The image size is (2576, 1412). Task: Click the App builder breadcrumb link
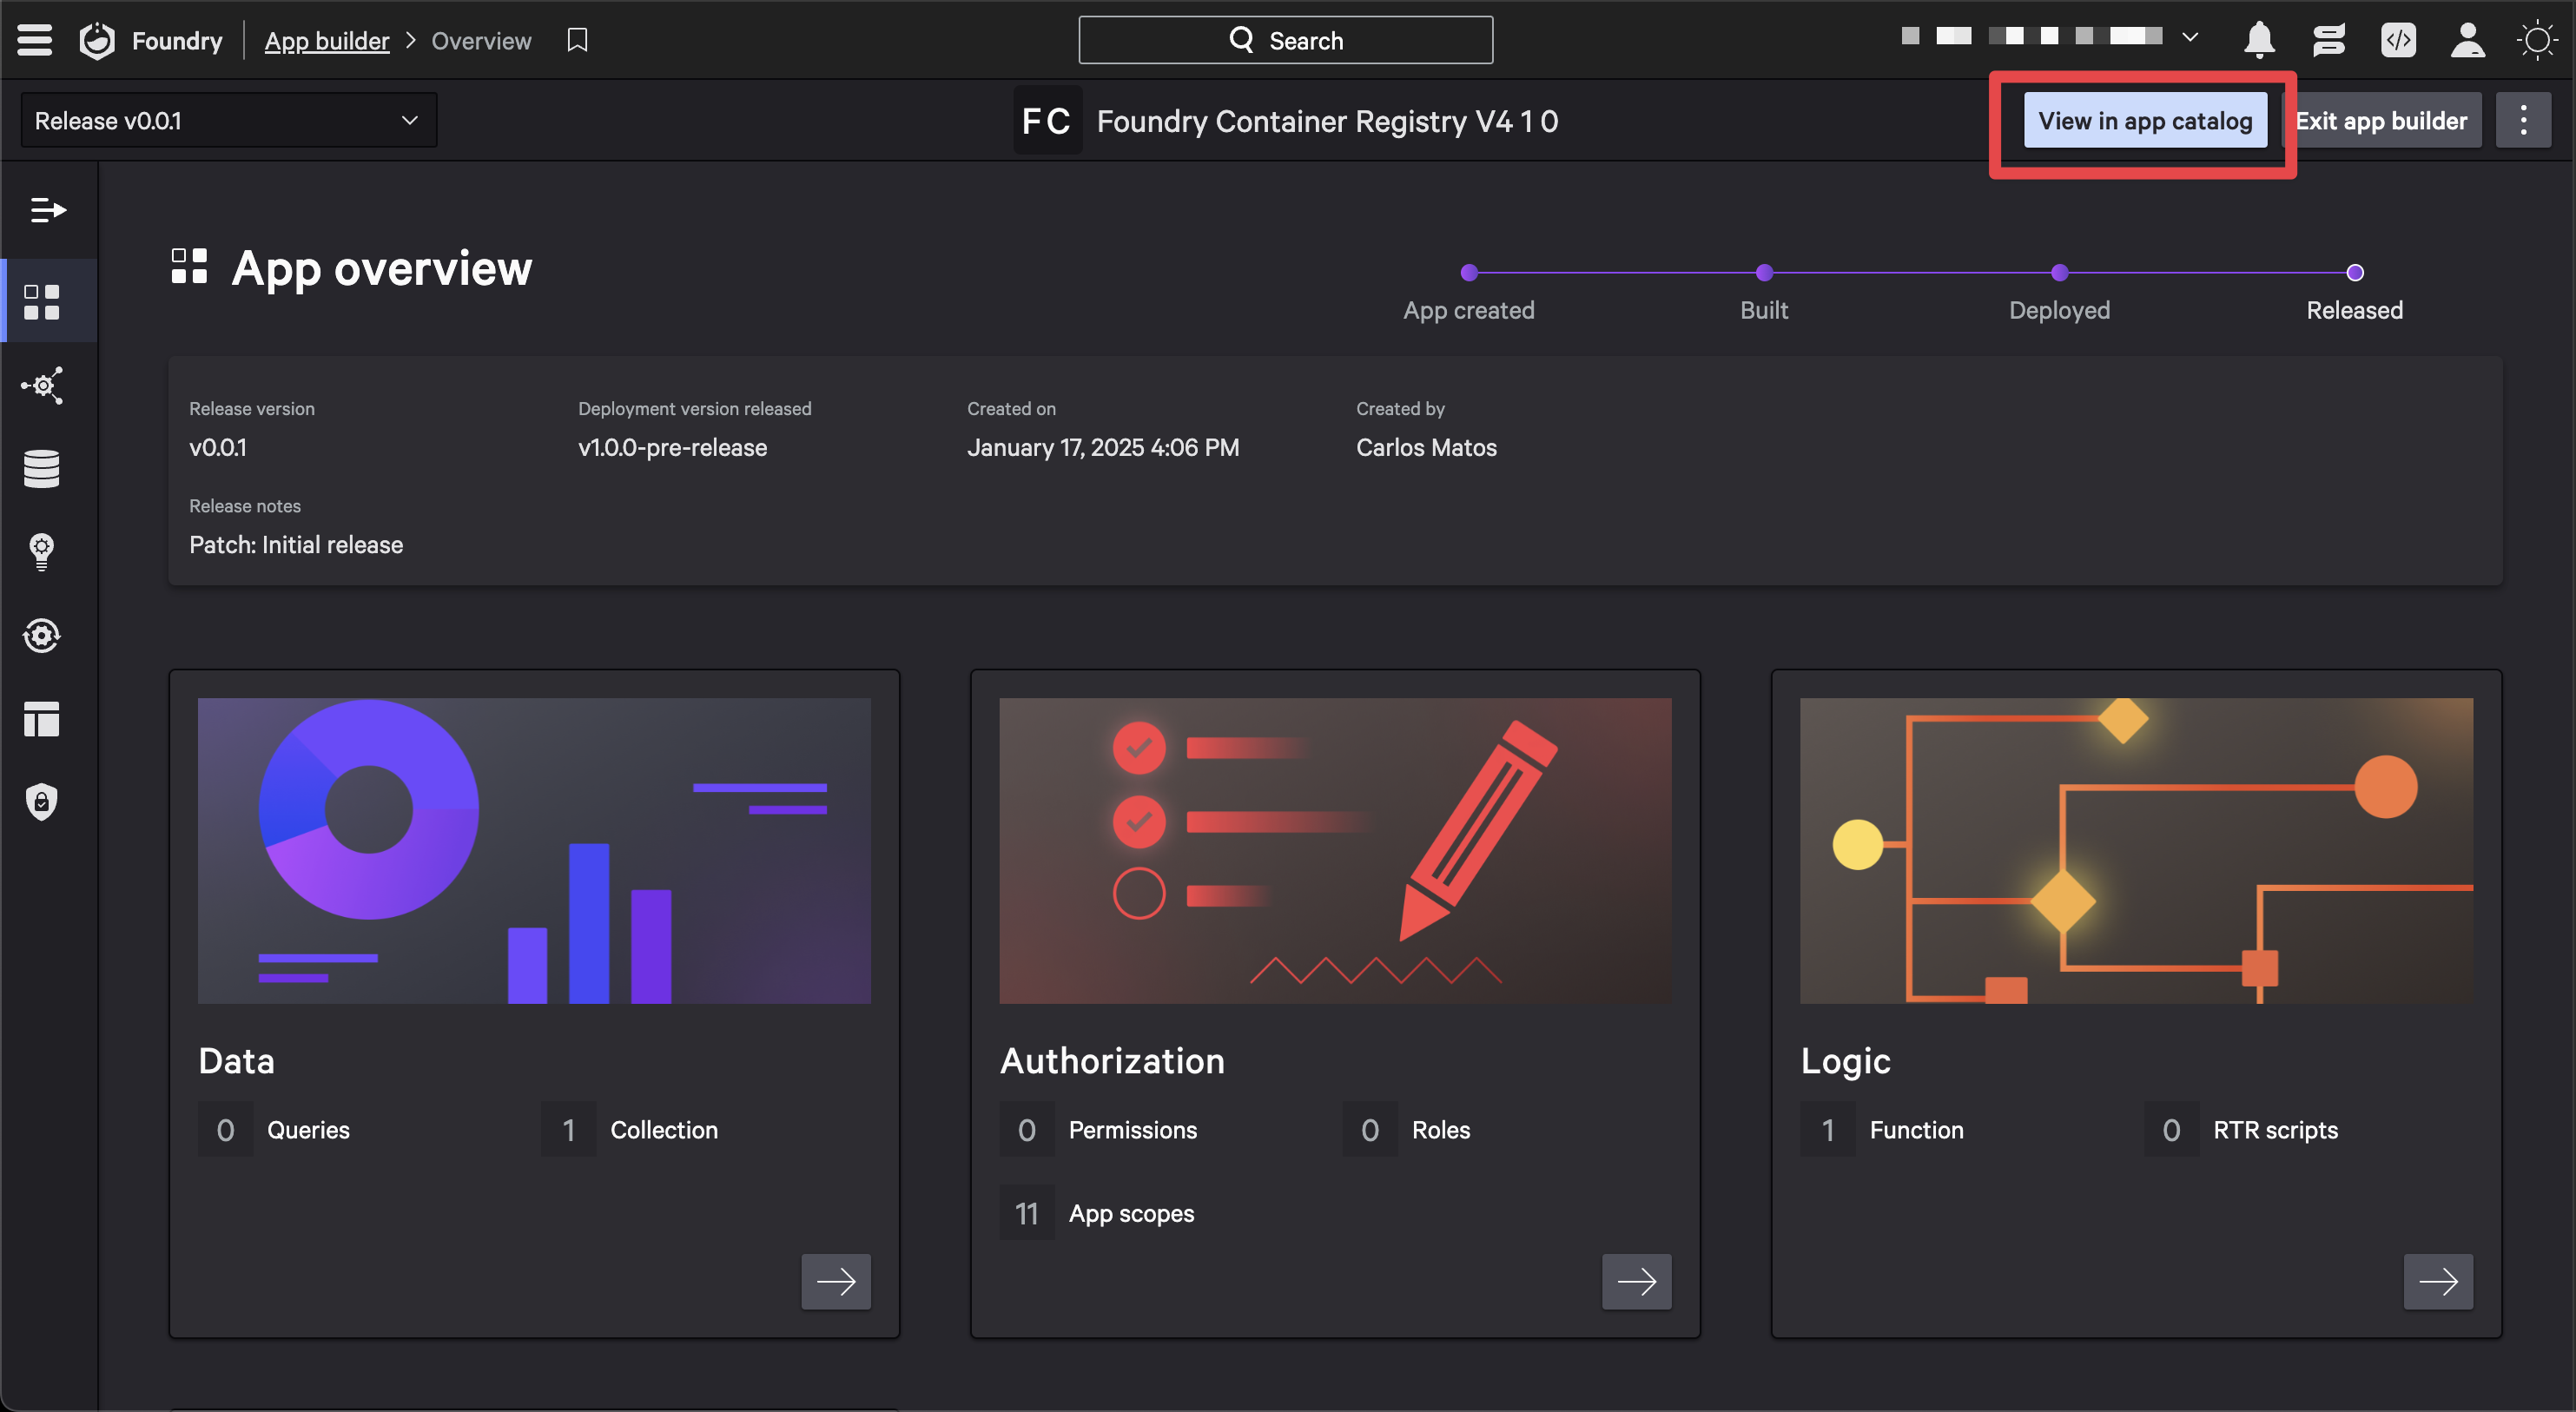[327, 41]
